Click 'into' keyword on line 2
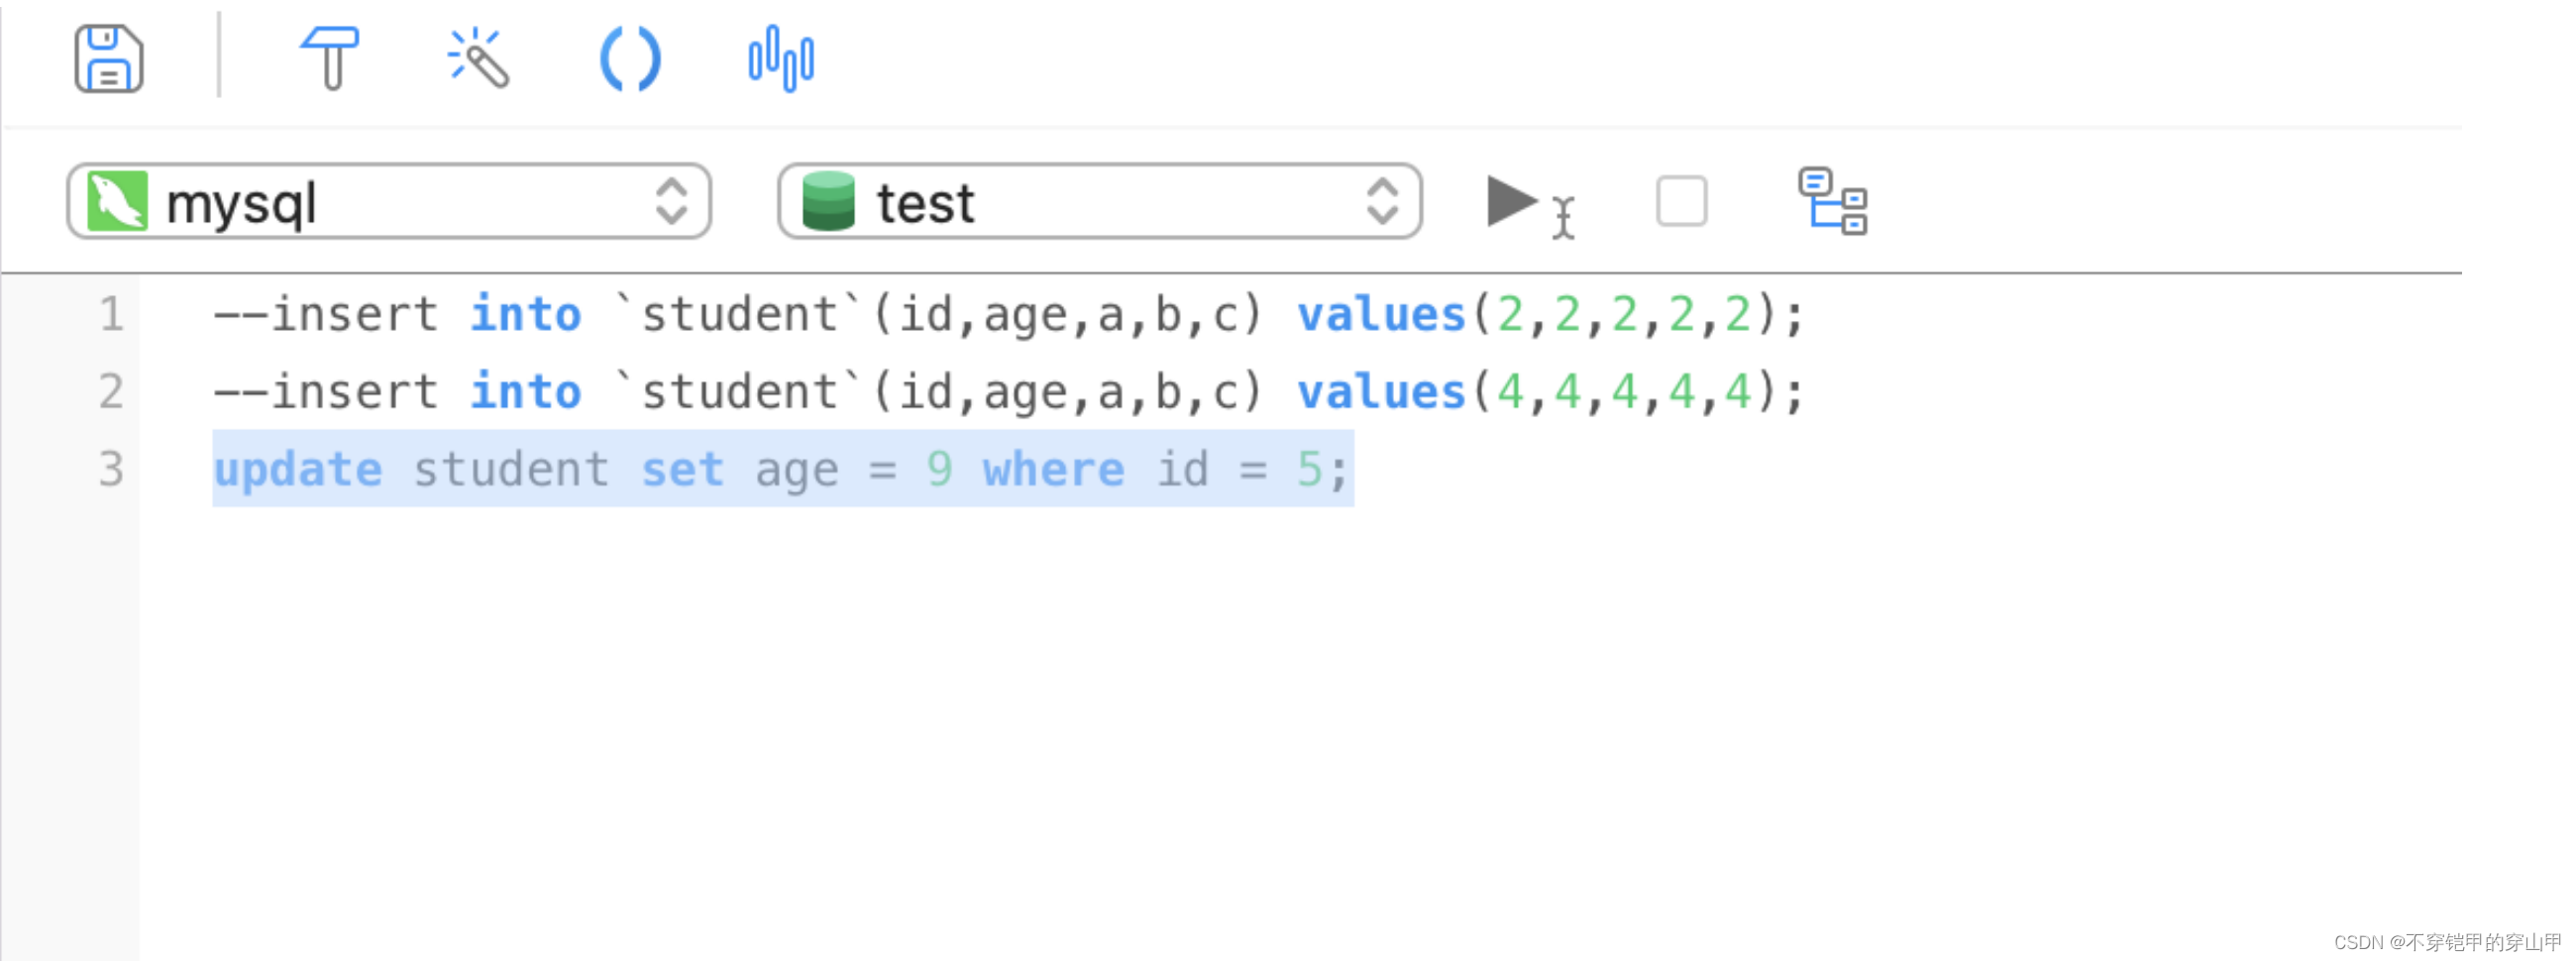 pyautogui.click(x=526, y=392)
